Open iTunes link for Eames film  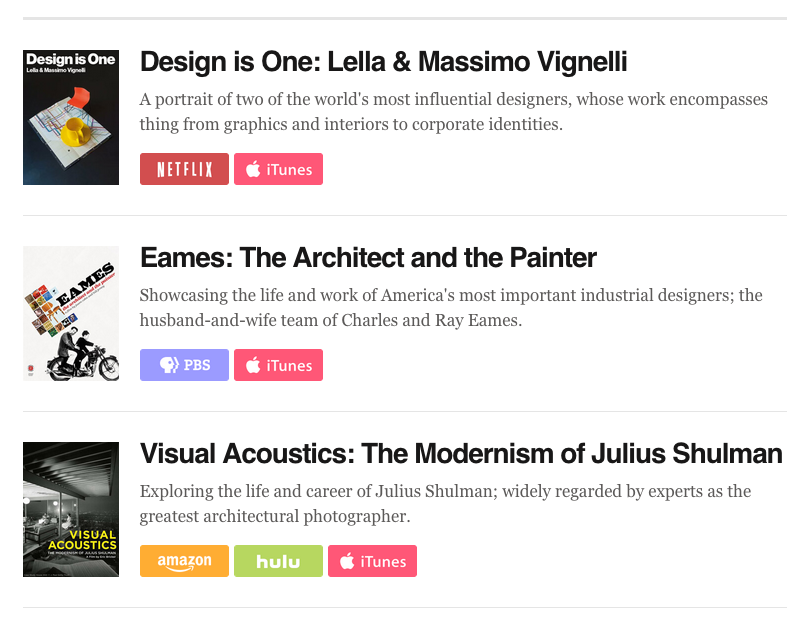[x=278, y=365]
